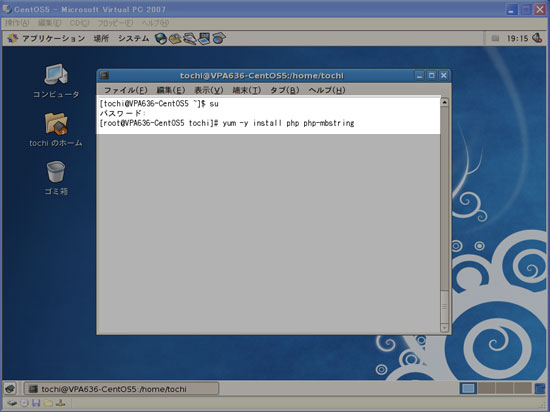Open the terminal 端末(T) menu
The width and height of the screenshot is (550, 412).
tap(247, 90)
